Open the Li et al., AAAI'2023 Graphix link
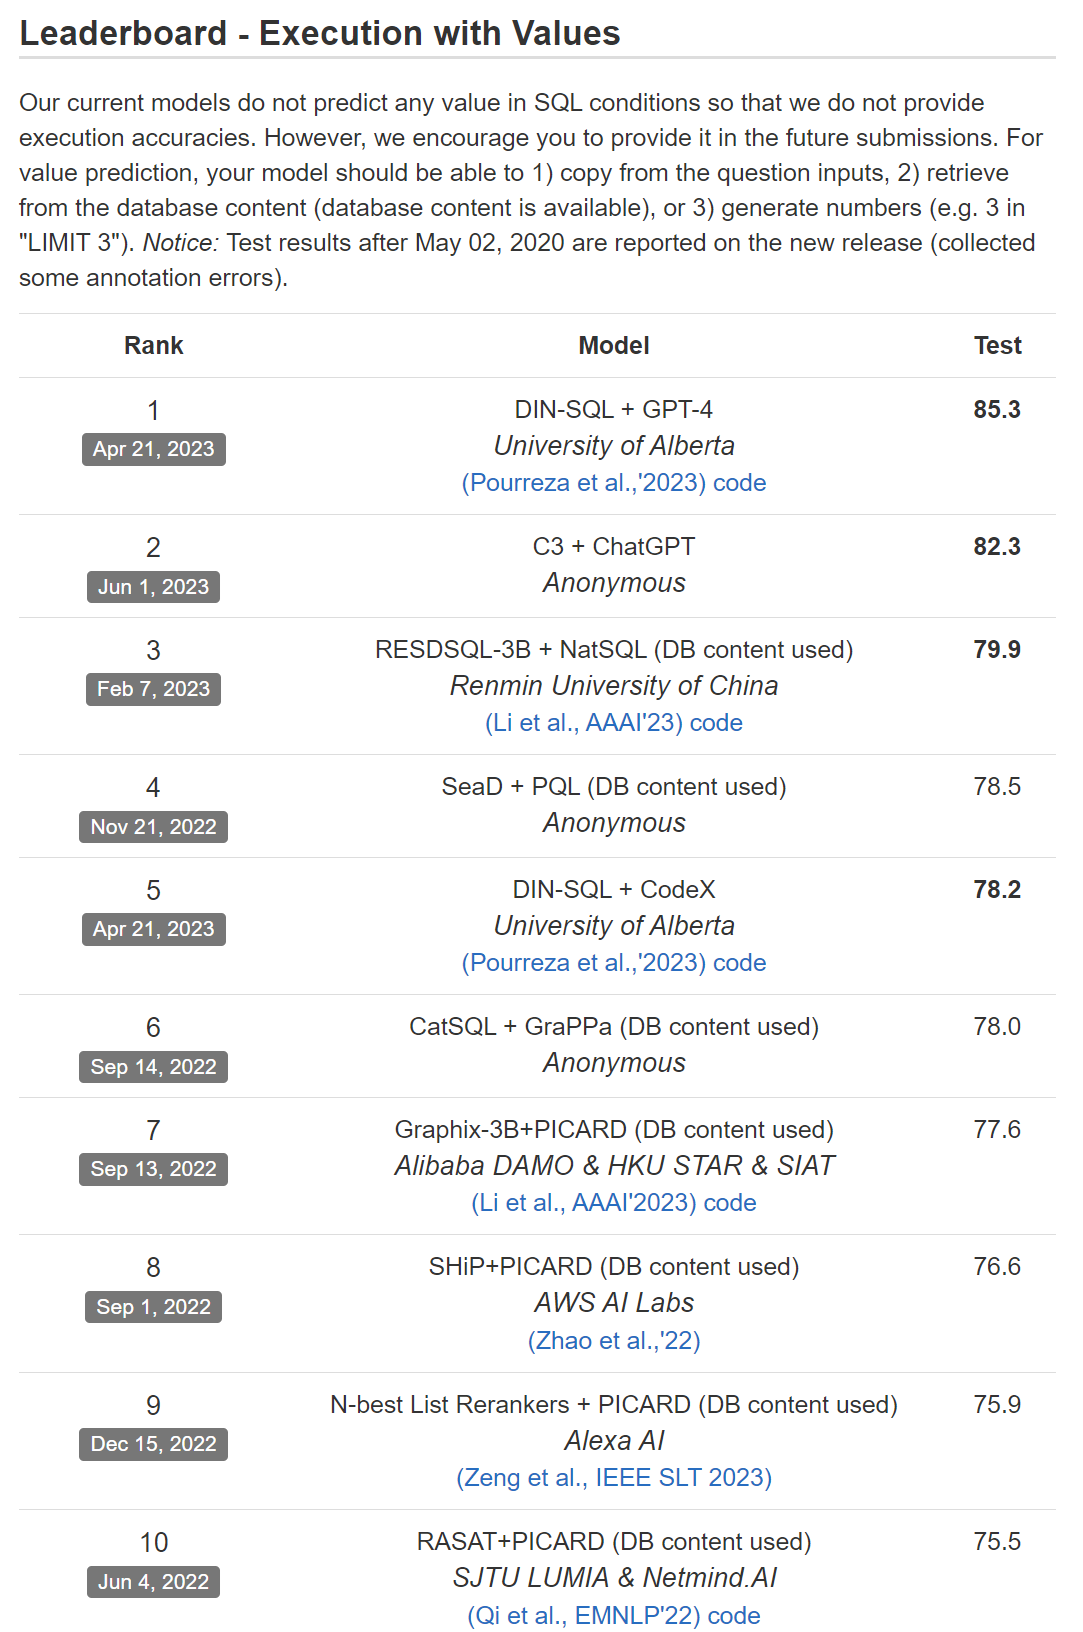 [x=584, y=1203]
